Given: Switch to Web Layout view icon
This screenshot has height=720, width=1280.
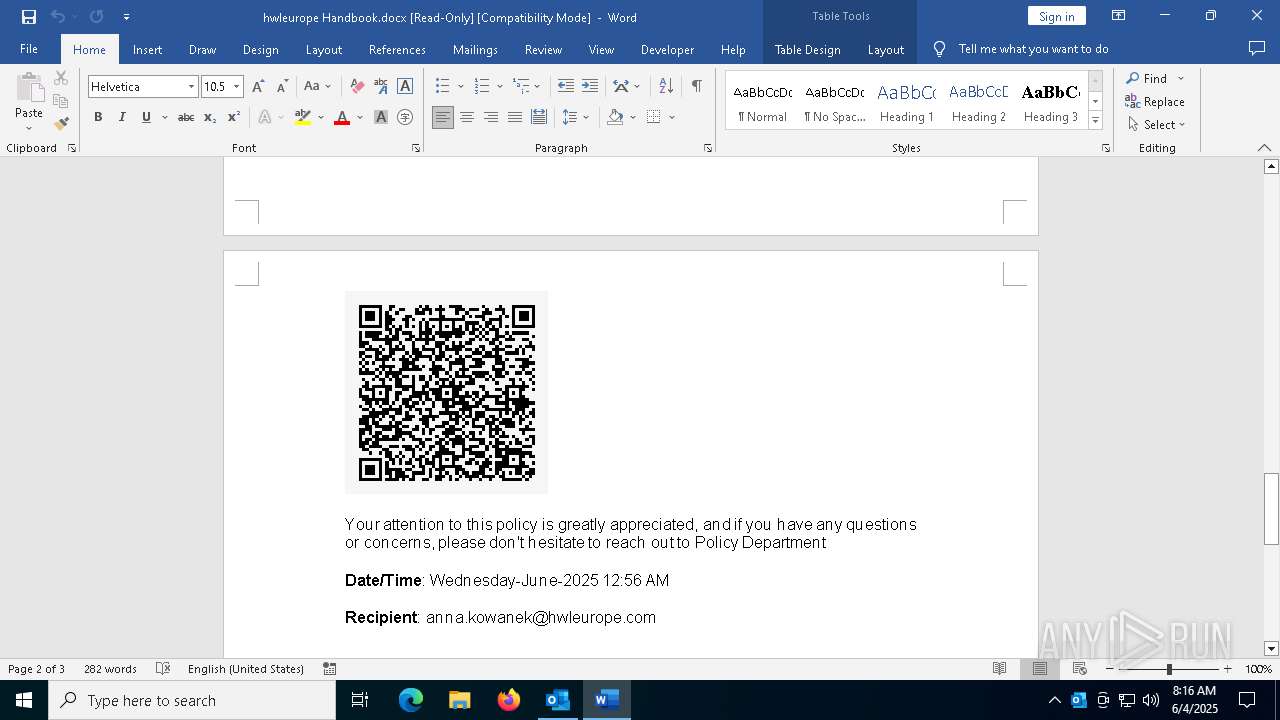Looking at the screenshot, I should (x=1080, y=669).
